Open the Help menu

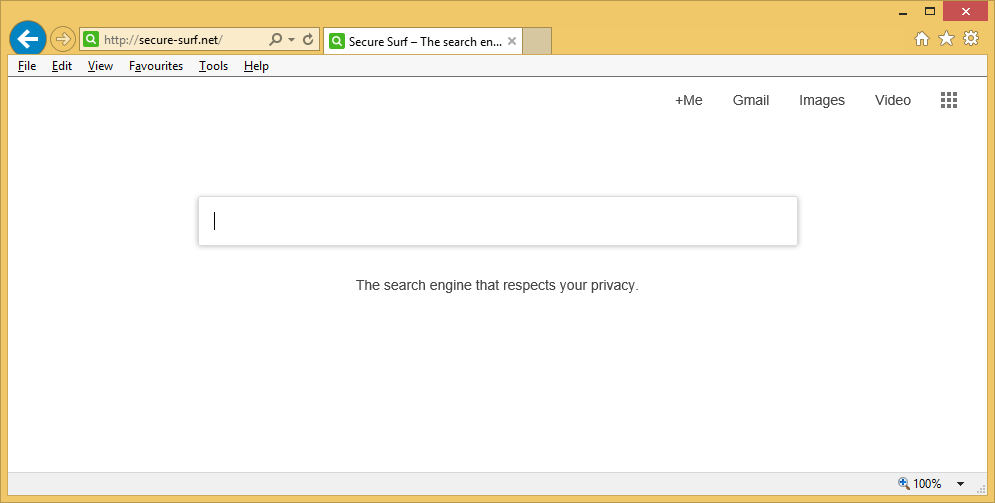click(x=256, y=66)
